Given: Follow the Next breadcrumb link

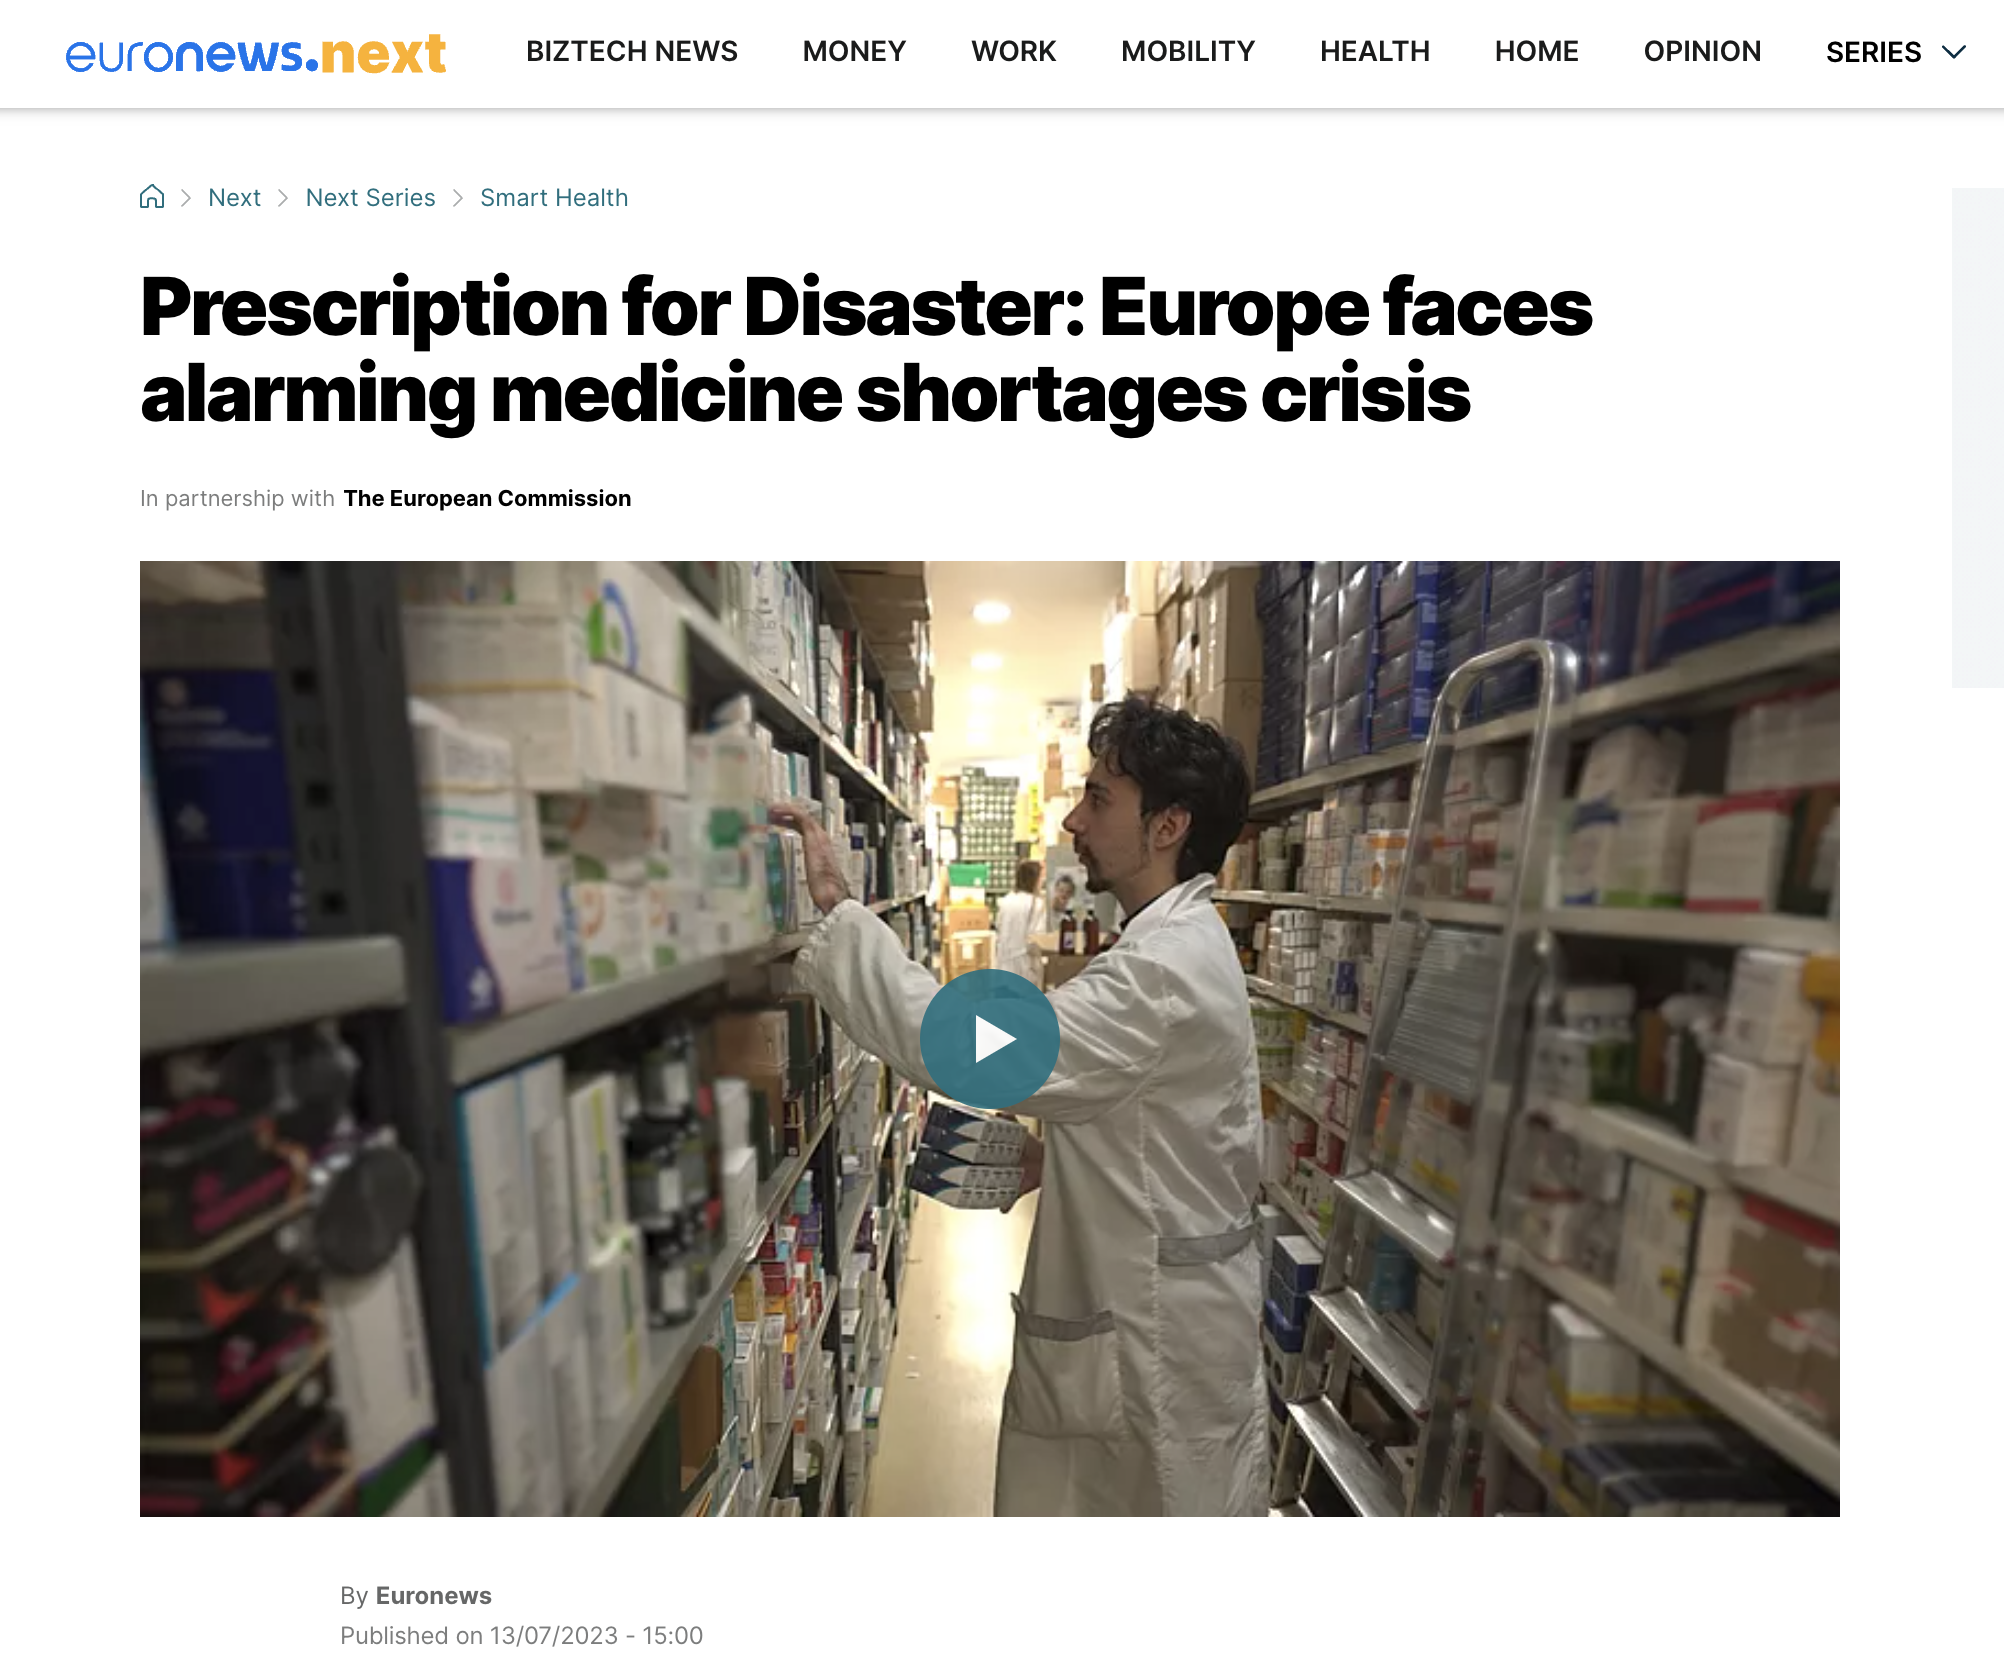Looking at the screenshot, I should (x=234, y=198).
